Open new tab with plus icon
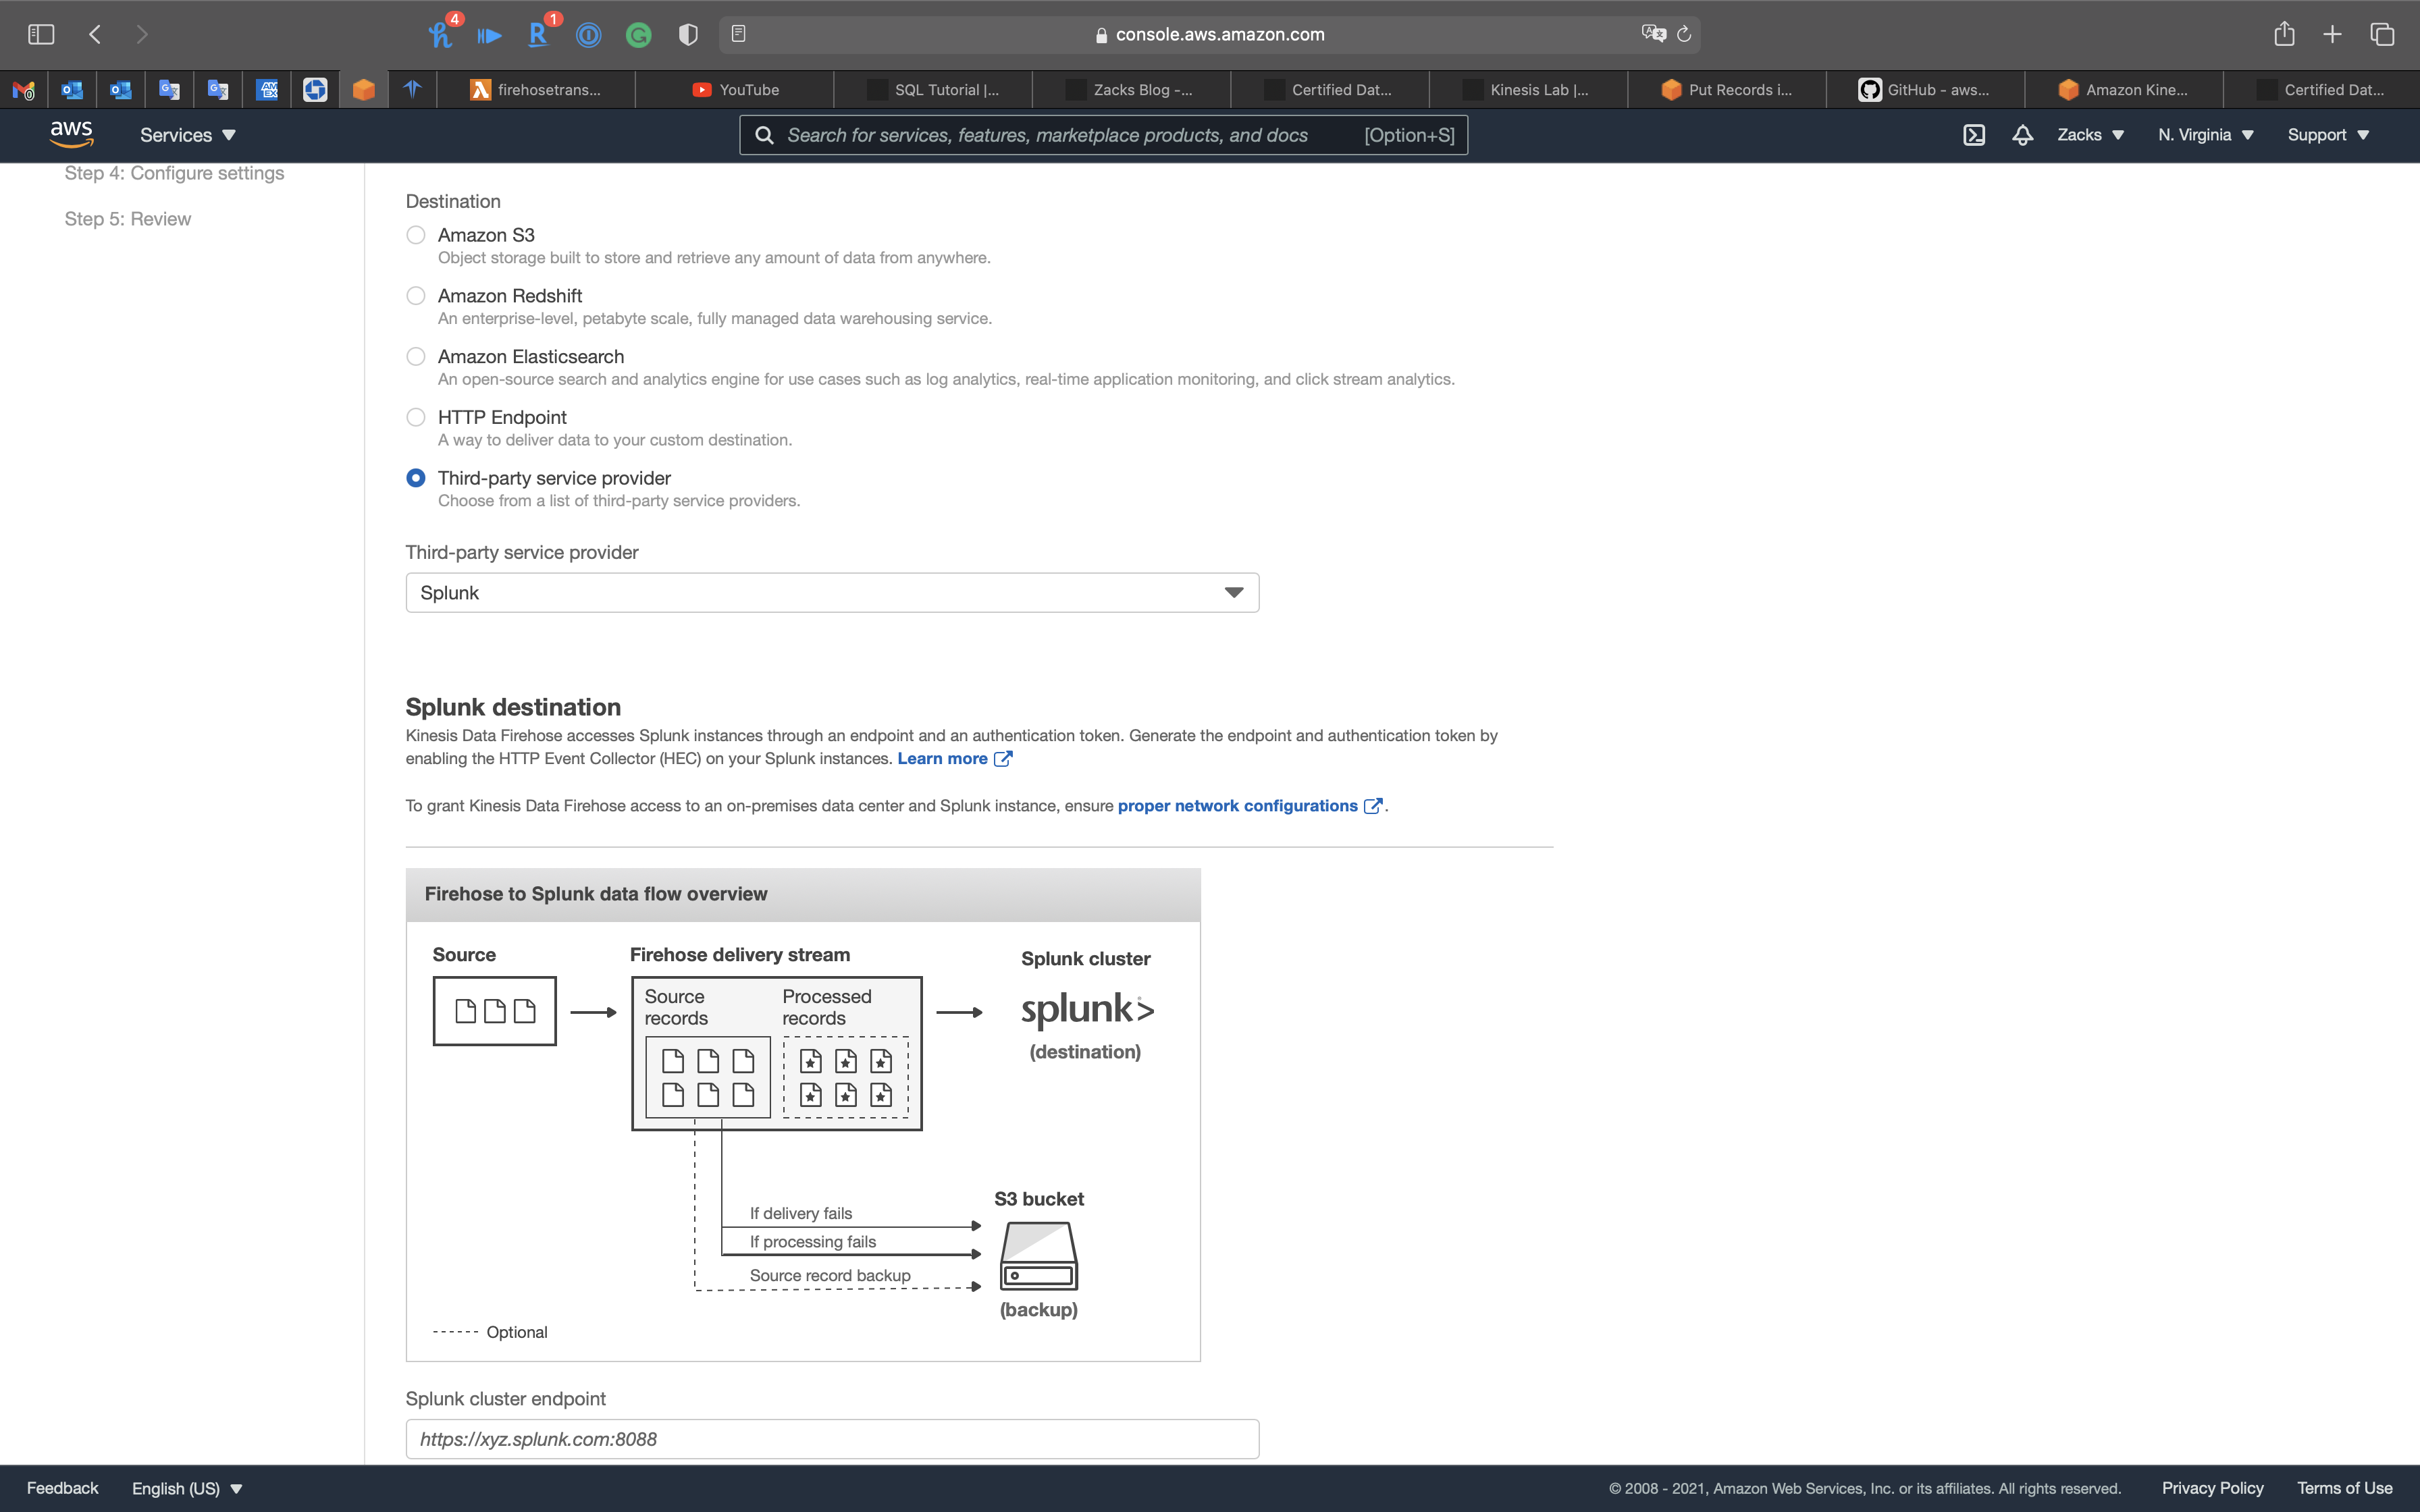 (x=2332, y=34)
